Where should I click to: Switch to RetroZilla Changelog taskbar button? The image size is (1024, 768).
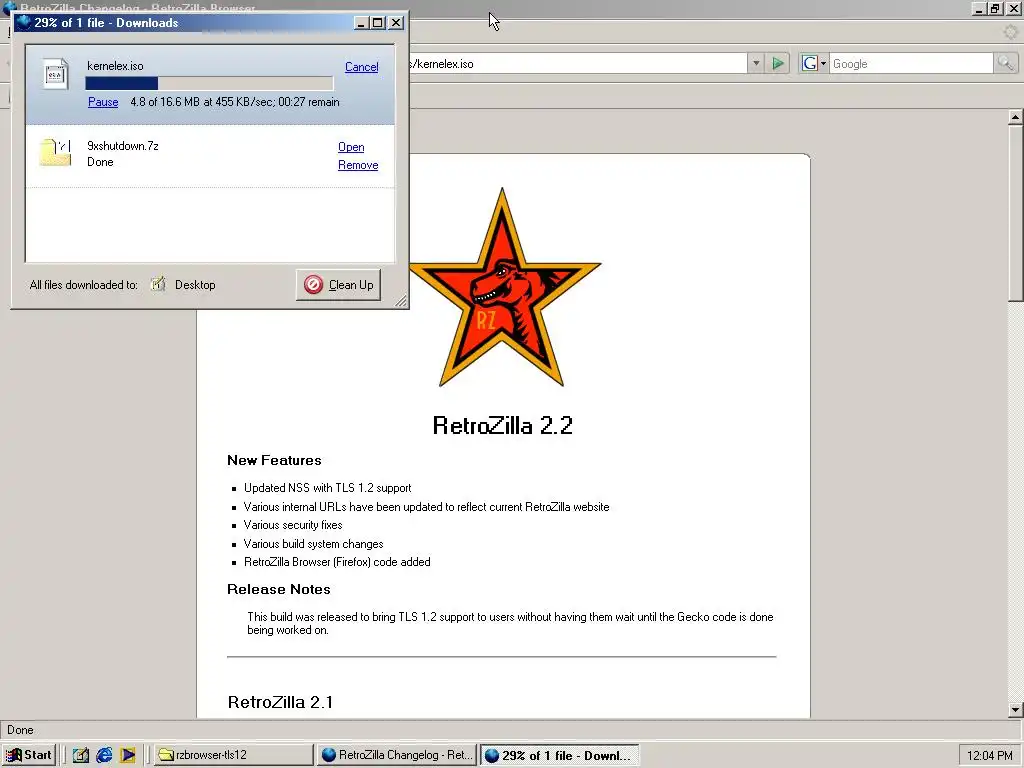click(397, 755)
